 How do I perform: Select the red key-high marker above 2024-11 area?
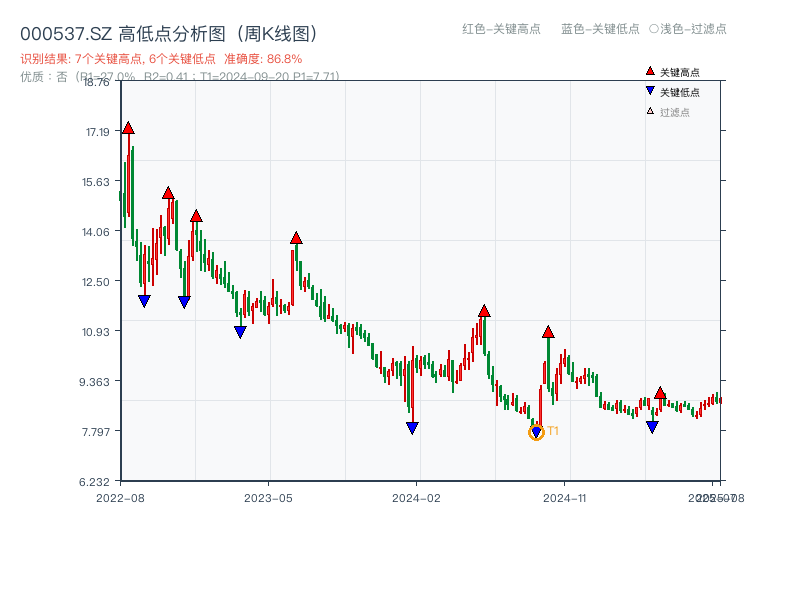[x=547, y=331]
